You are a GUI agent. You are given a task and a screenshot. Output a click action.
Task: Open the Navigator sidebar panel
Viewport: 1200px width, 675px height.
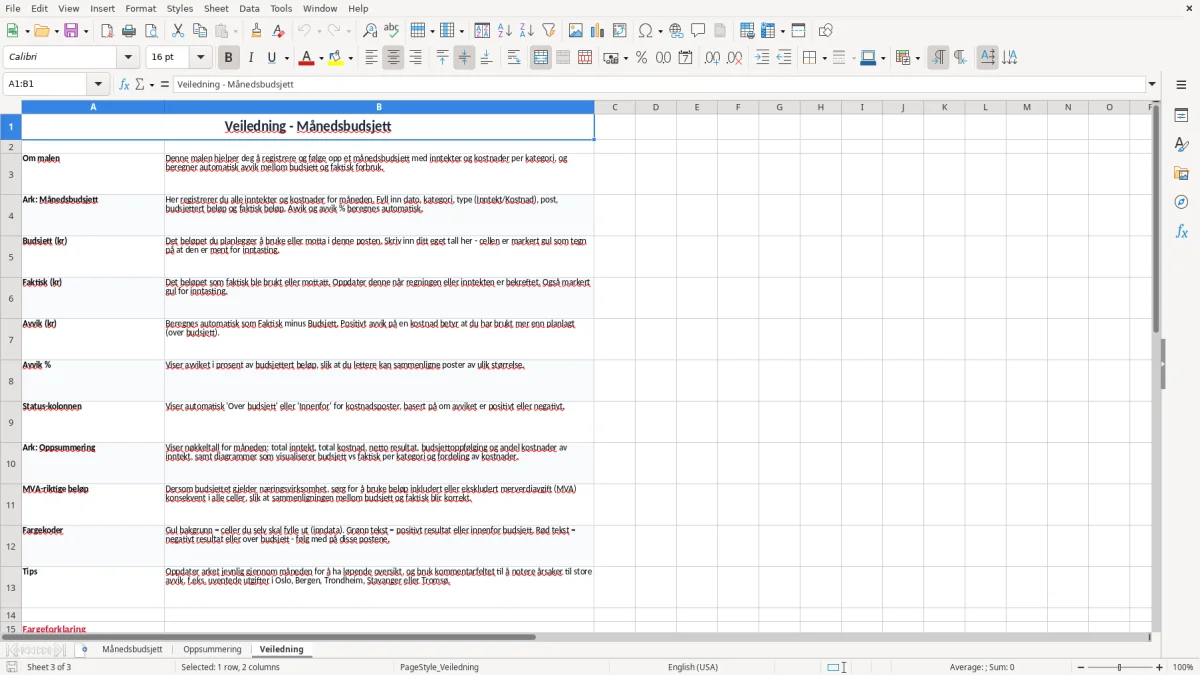[x=1181, y=202]
